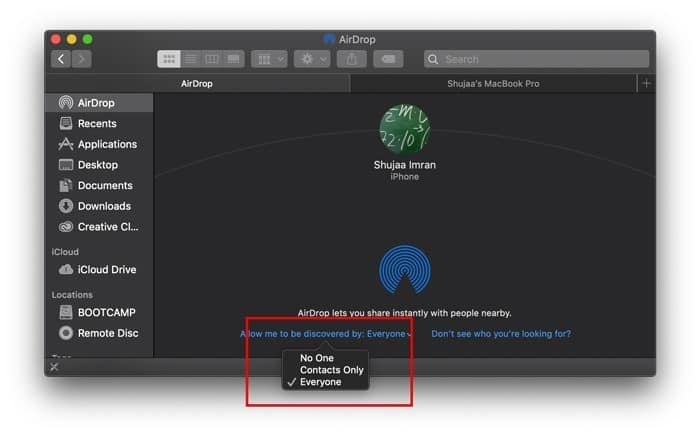Open Remote Disc in sidebar
This screenshot has height=435, width=700.
coord(99,333)
